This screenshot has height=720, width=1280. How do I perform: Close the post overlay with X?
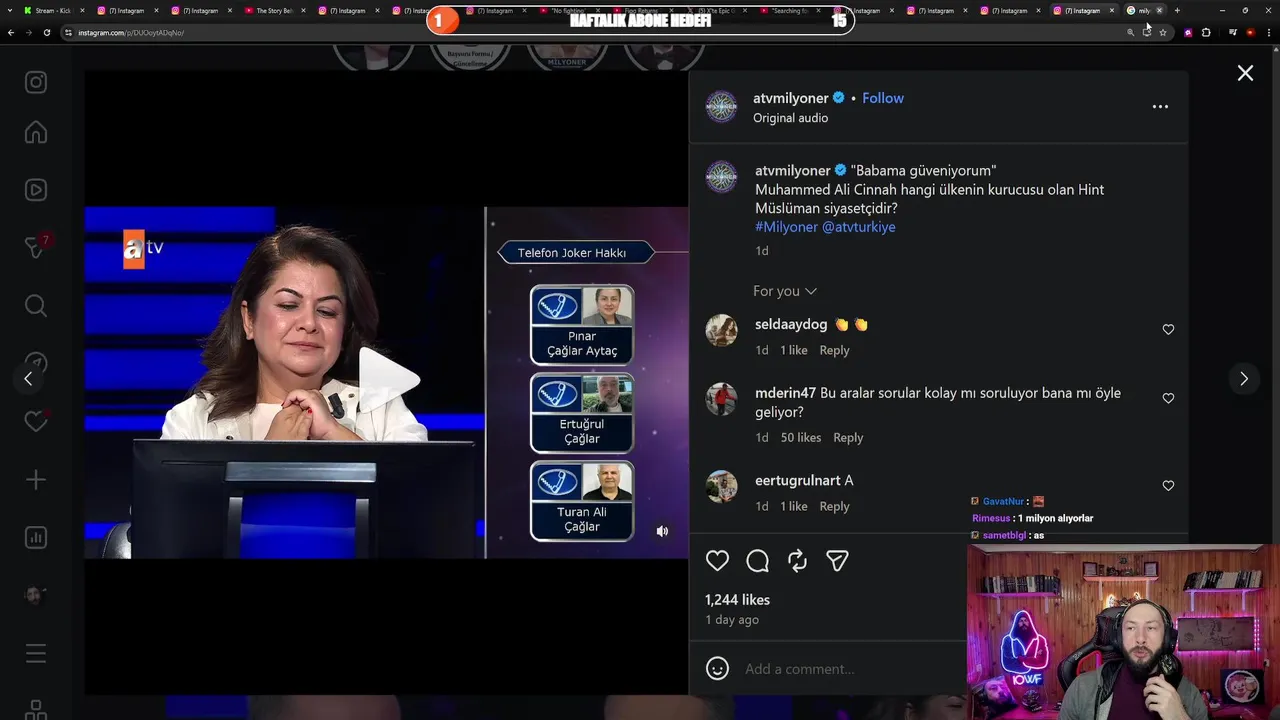pyautogui.click(x=1245, y=73)
